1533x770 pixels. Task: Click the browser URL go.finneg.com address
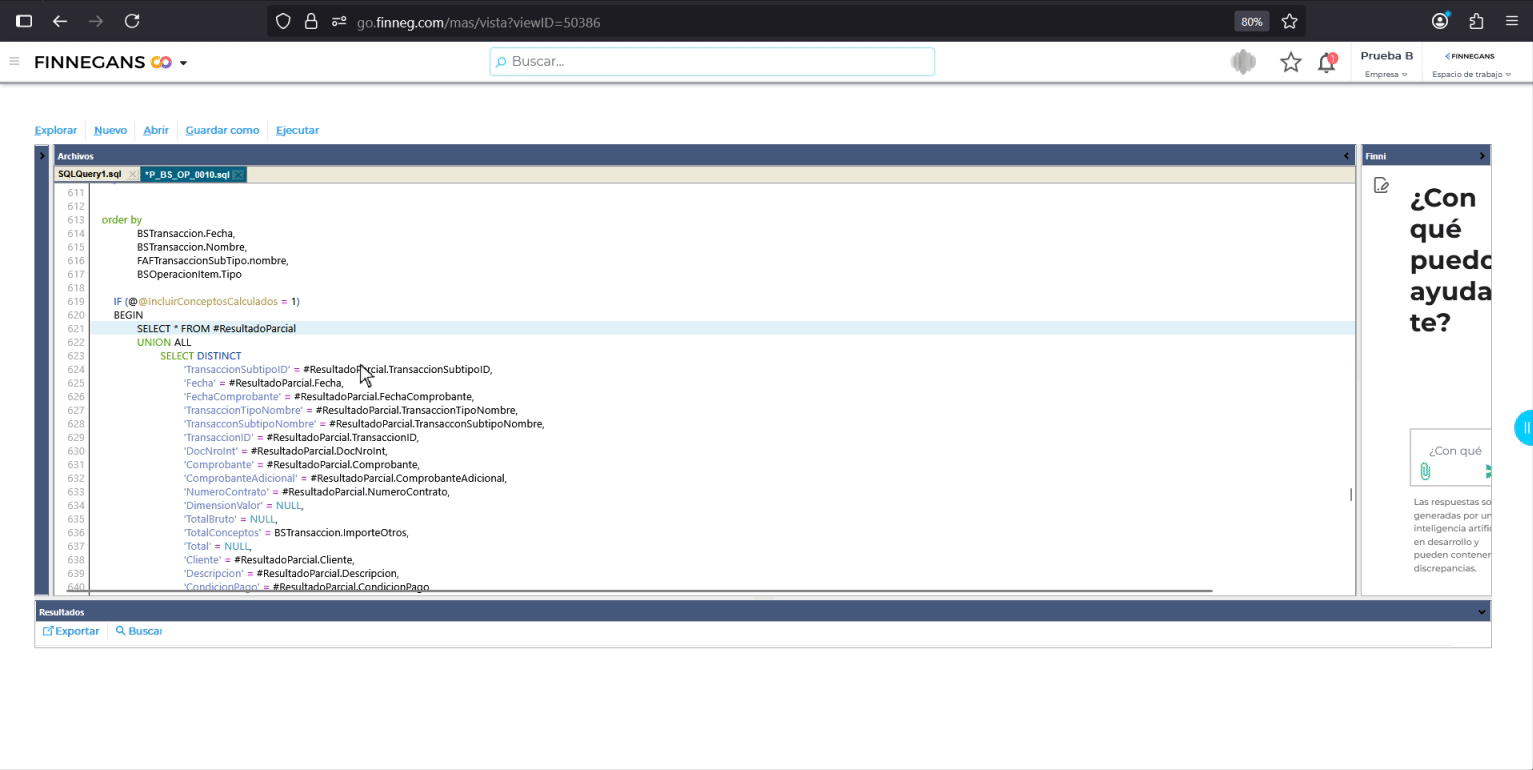478,22
